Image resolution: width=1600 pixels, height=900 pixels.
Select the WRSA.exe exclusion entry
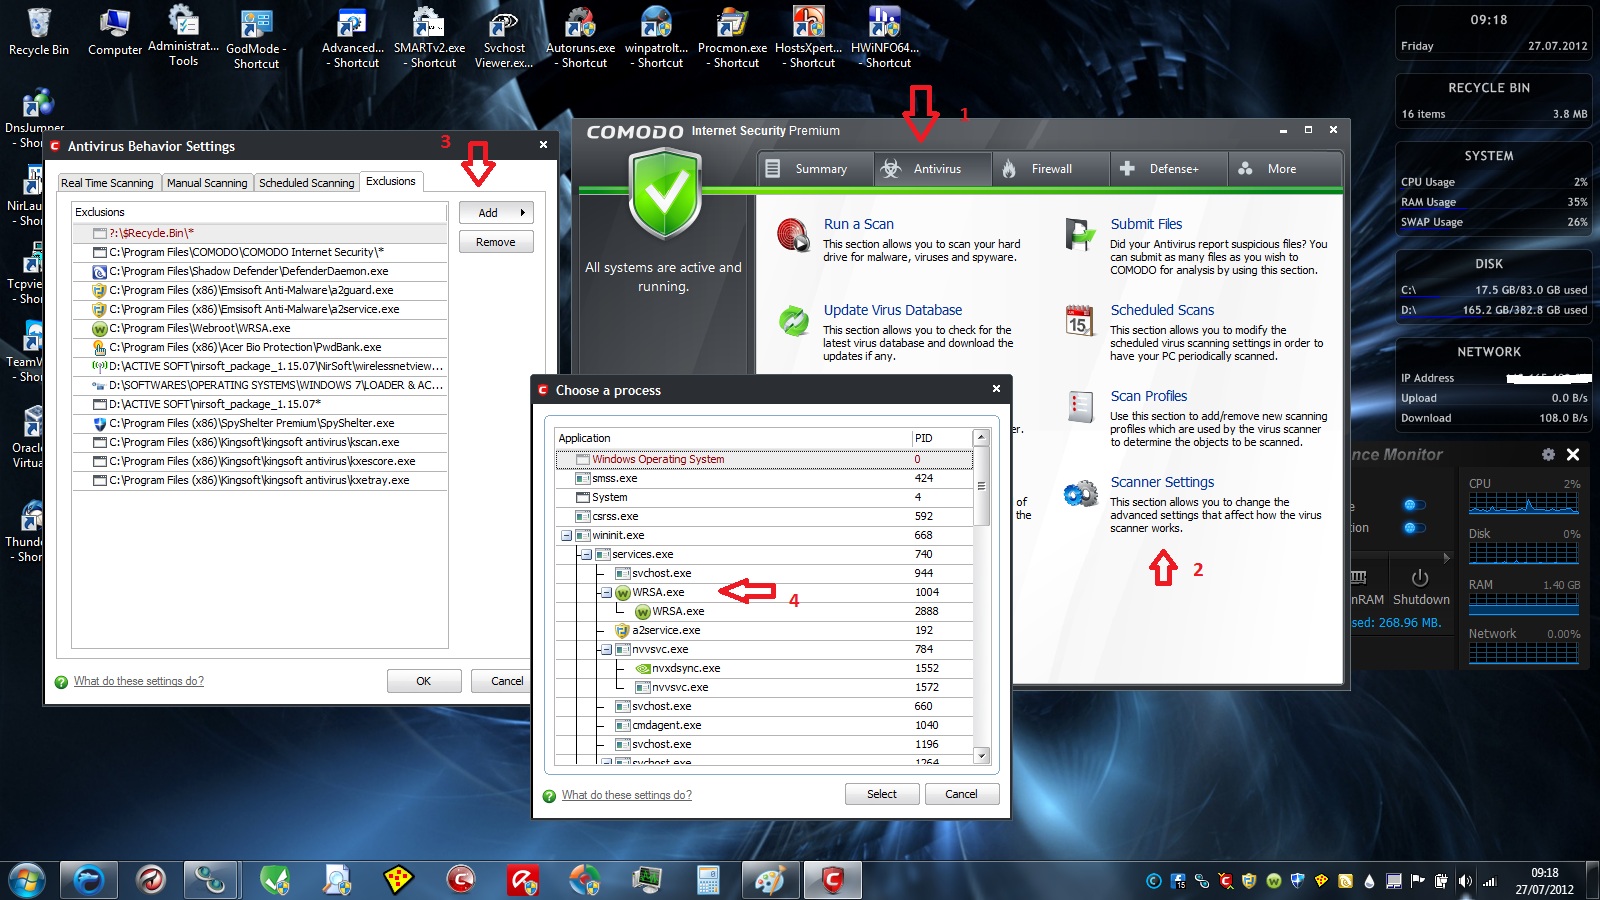tap(260, 328)
